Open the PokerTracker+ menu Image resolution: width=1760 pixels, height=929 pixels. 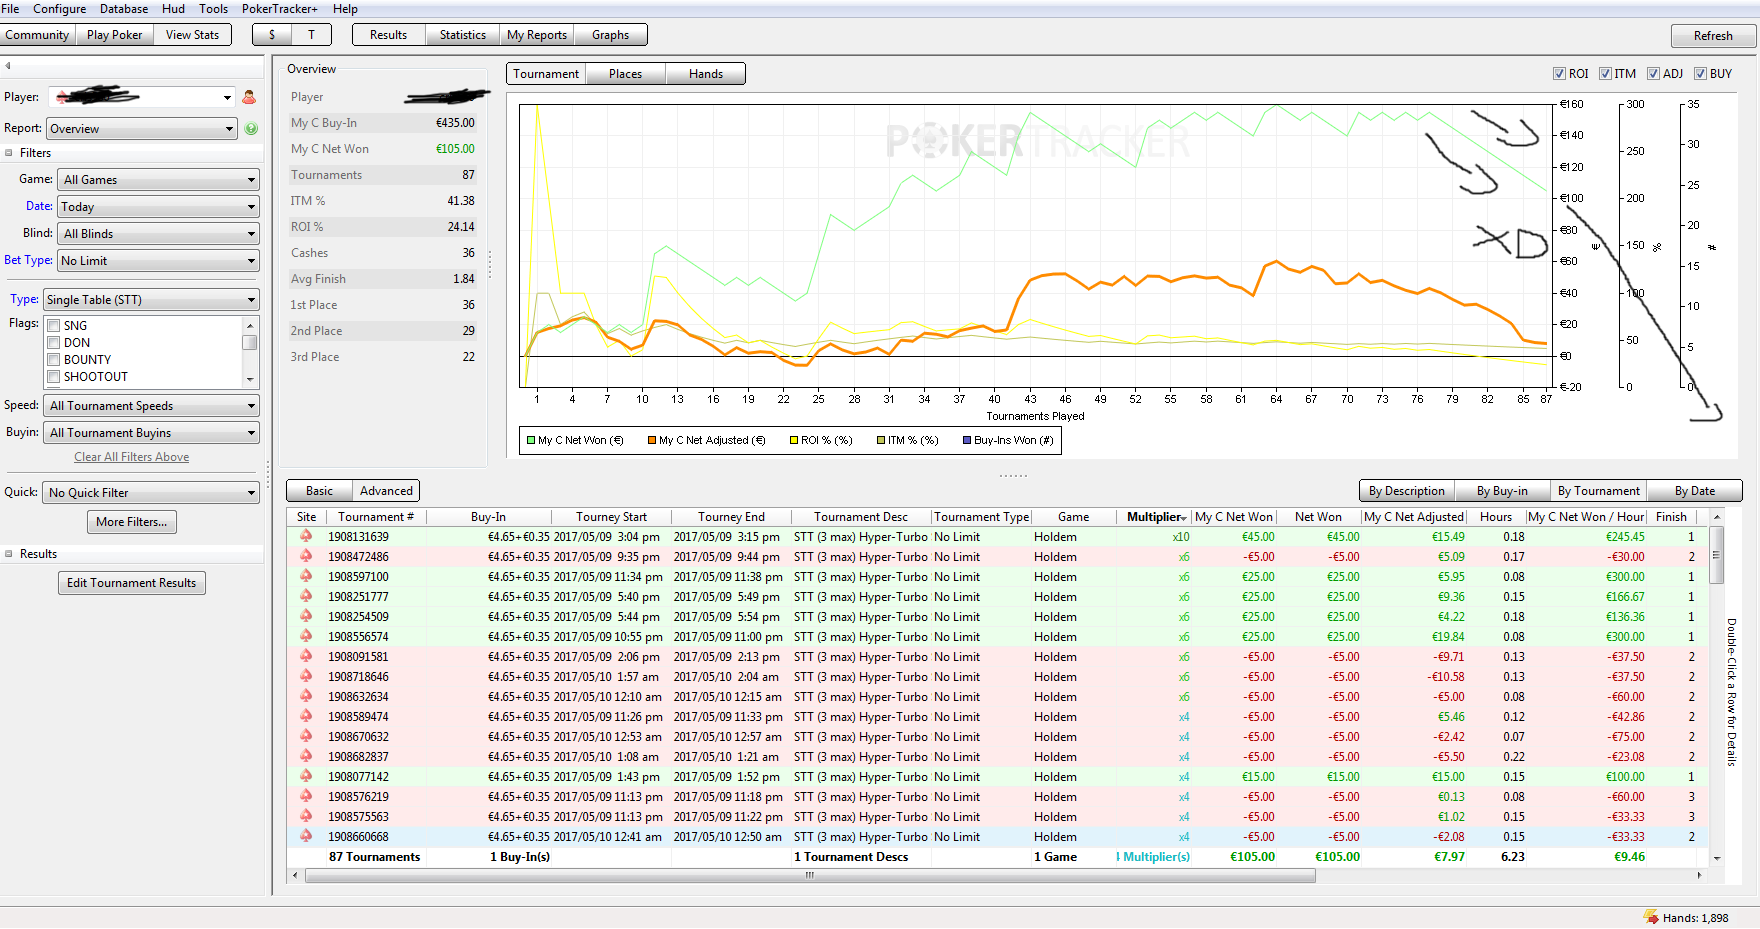coord(279,9)
